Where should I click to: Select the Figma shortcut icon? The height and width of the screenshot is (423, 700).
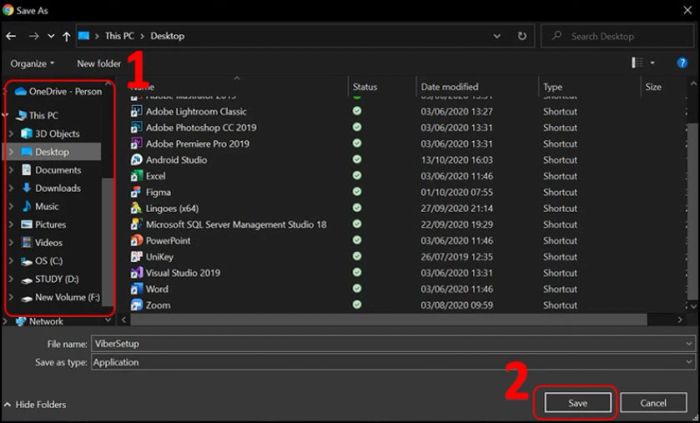[x=136, y=192]
